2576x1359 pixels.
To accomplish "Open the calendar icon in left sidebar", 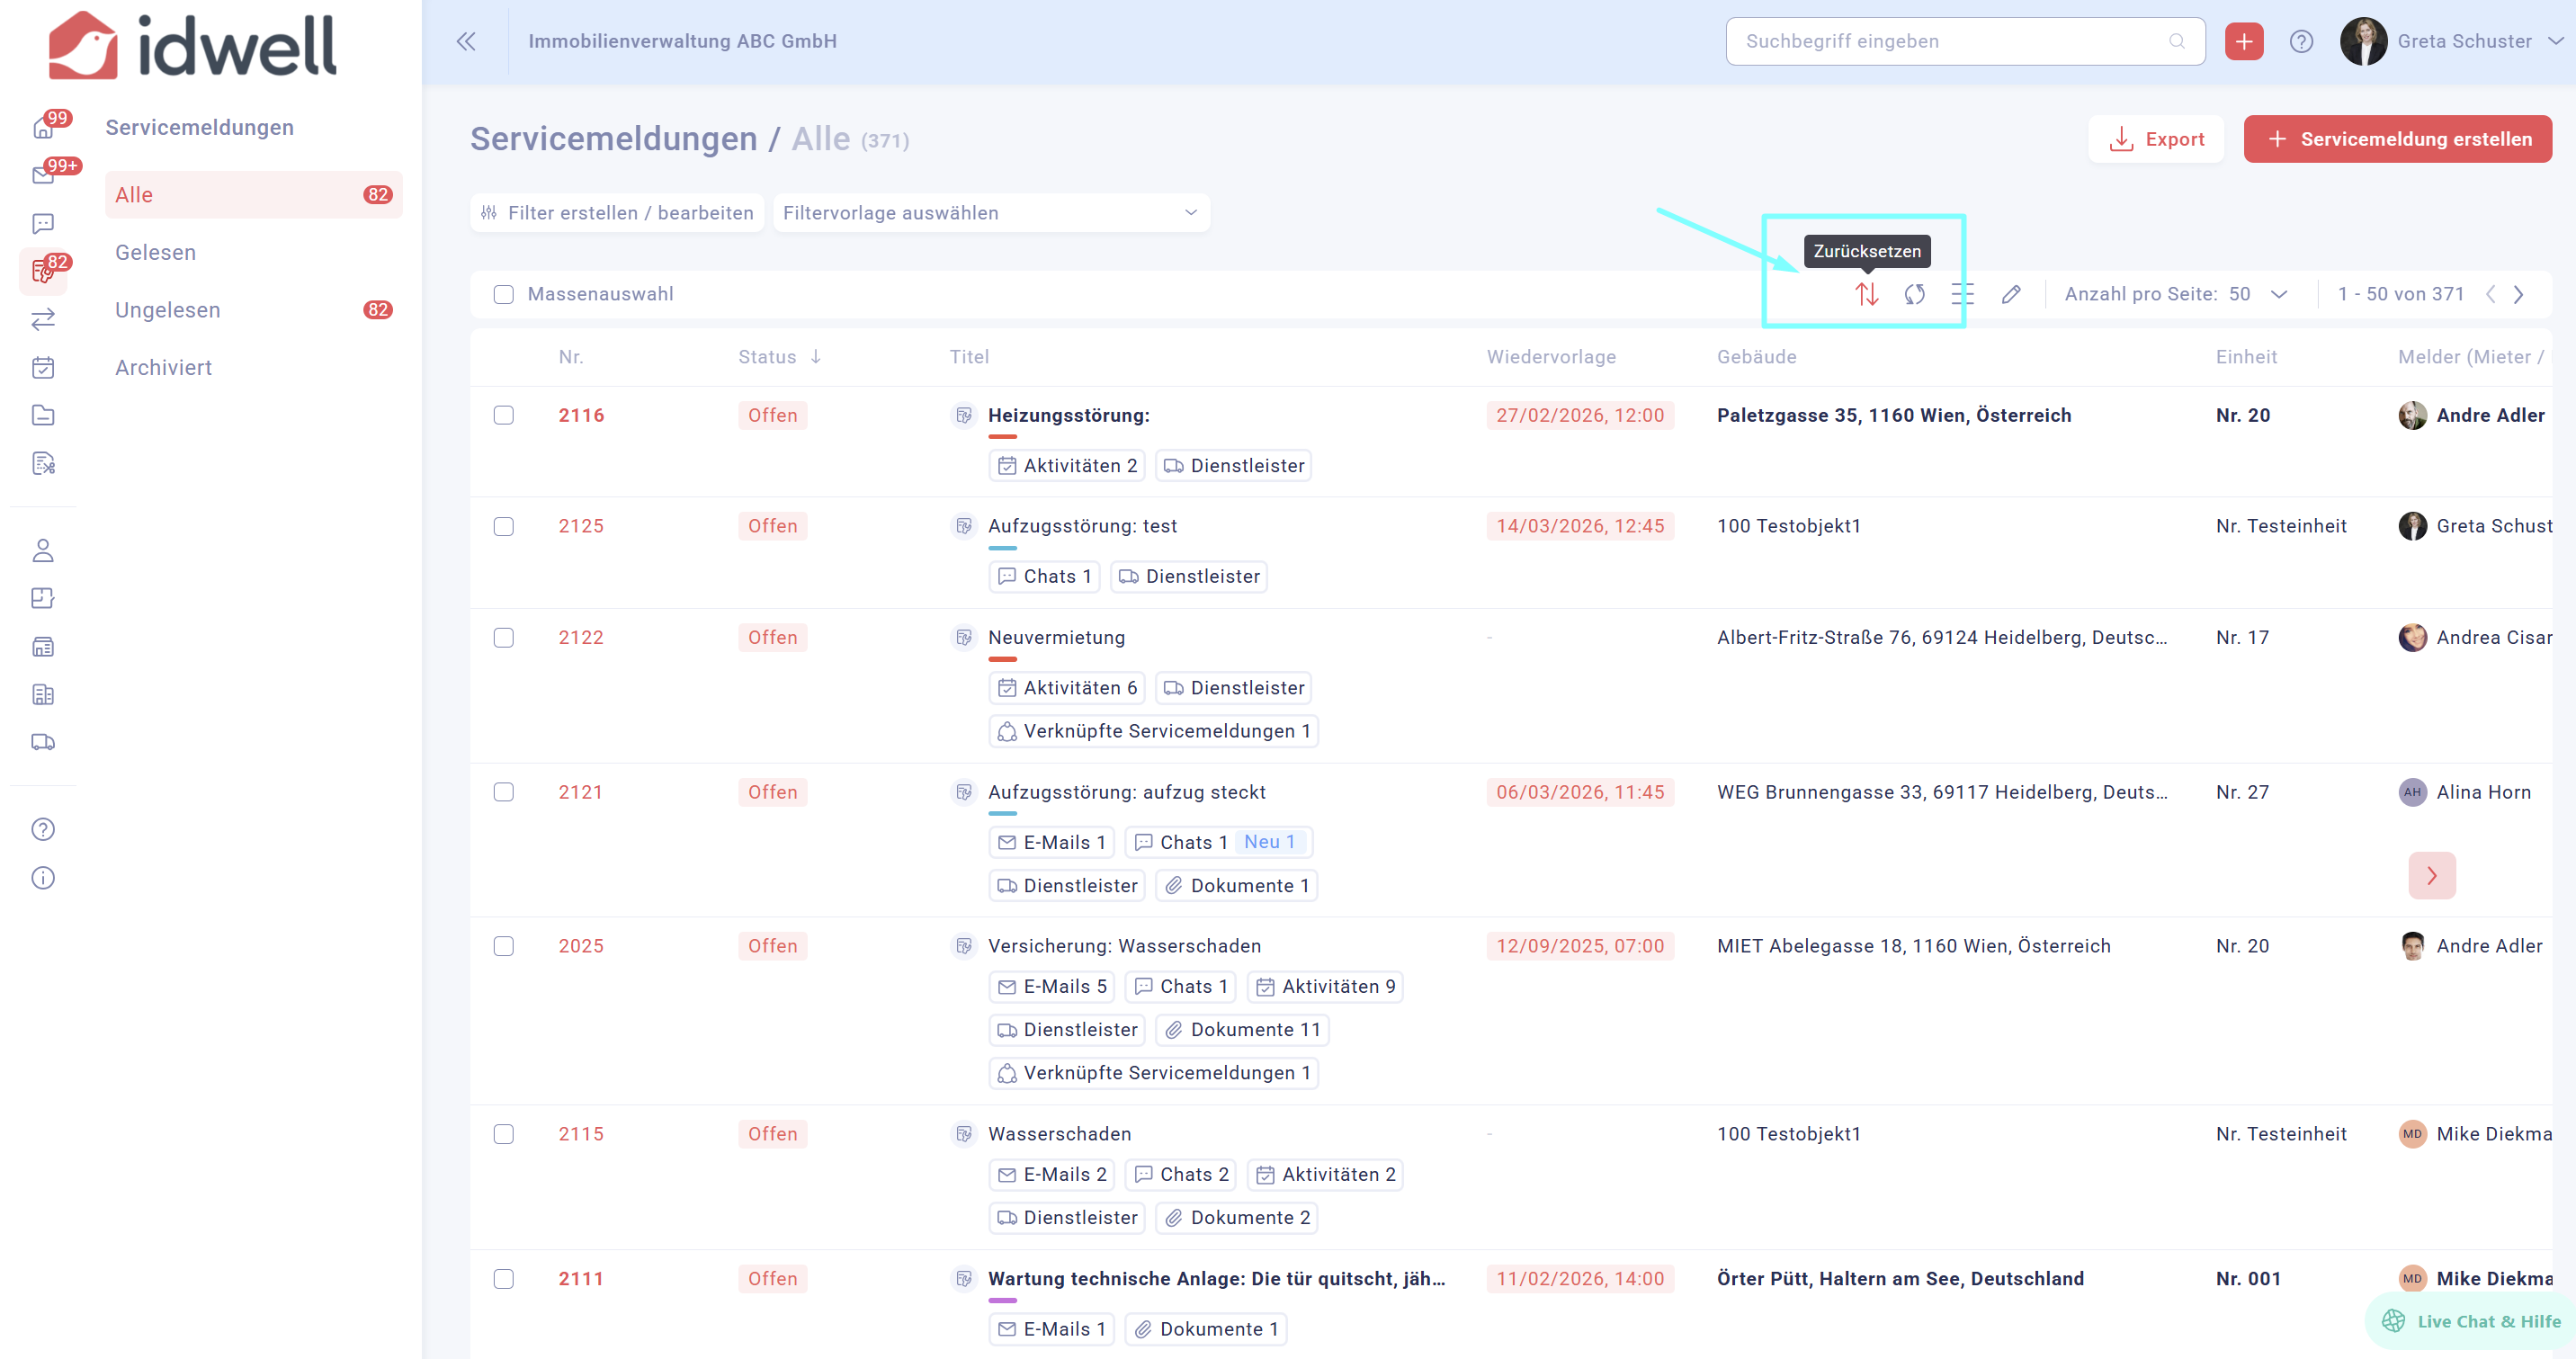I will 43,367.
